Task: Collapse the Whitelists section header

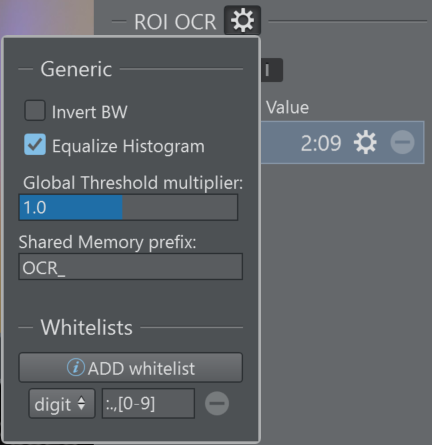Action: click(86, 327)
